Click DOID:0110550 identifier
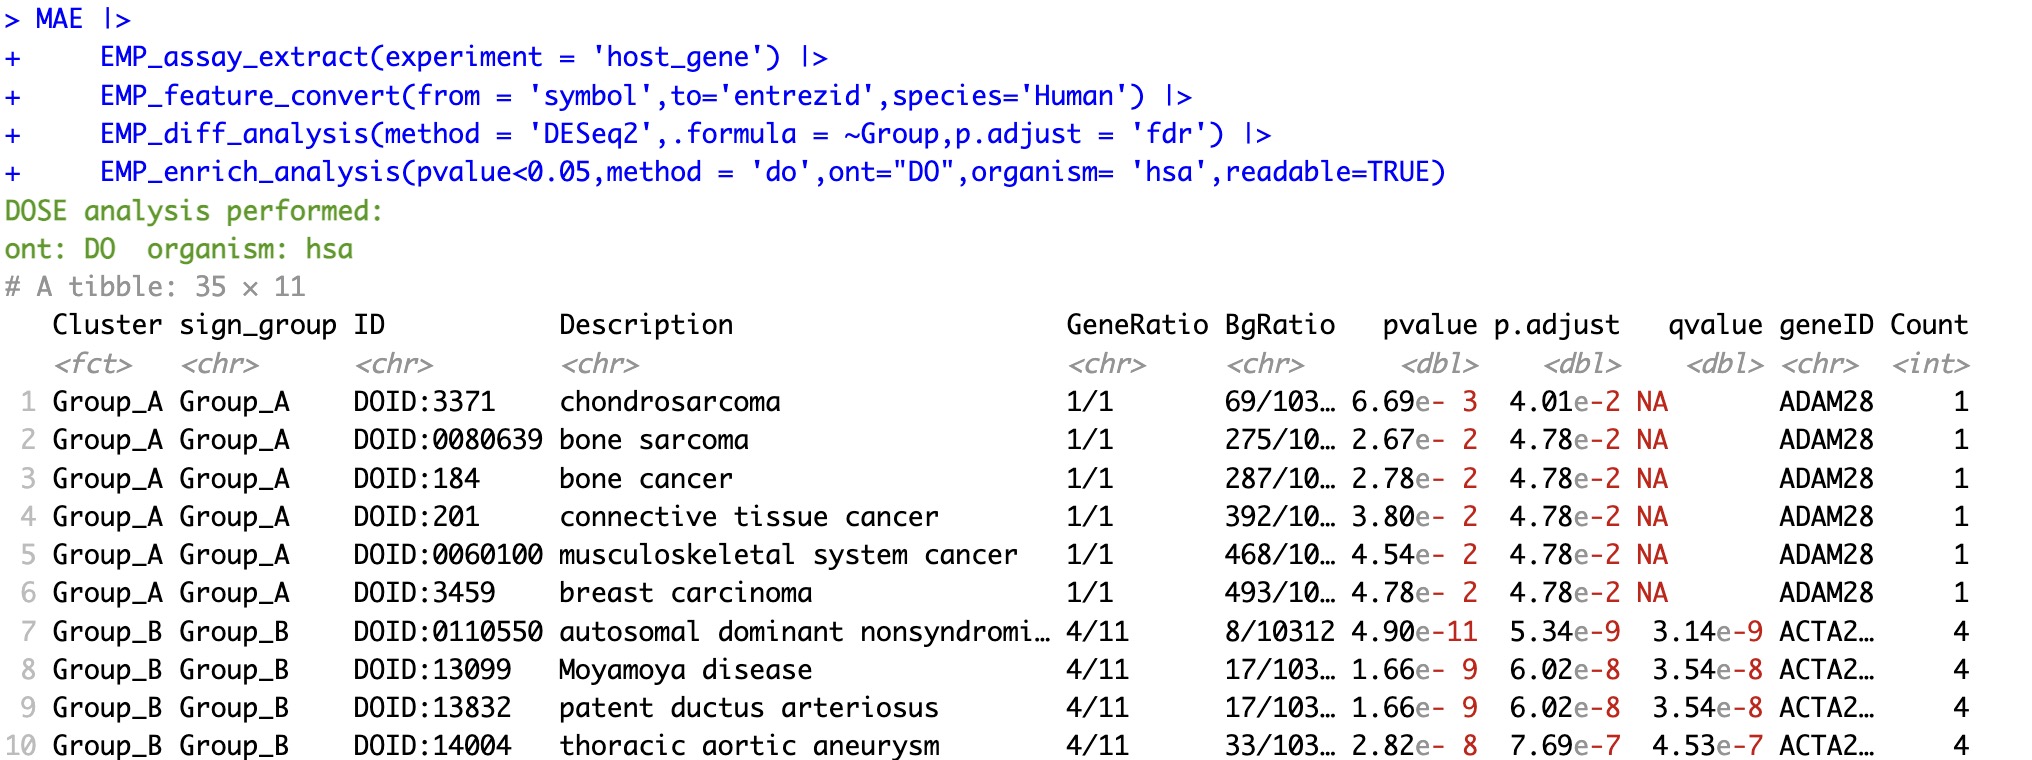Screen dimensions: 2032x760 pos(448,631)
